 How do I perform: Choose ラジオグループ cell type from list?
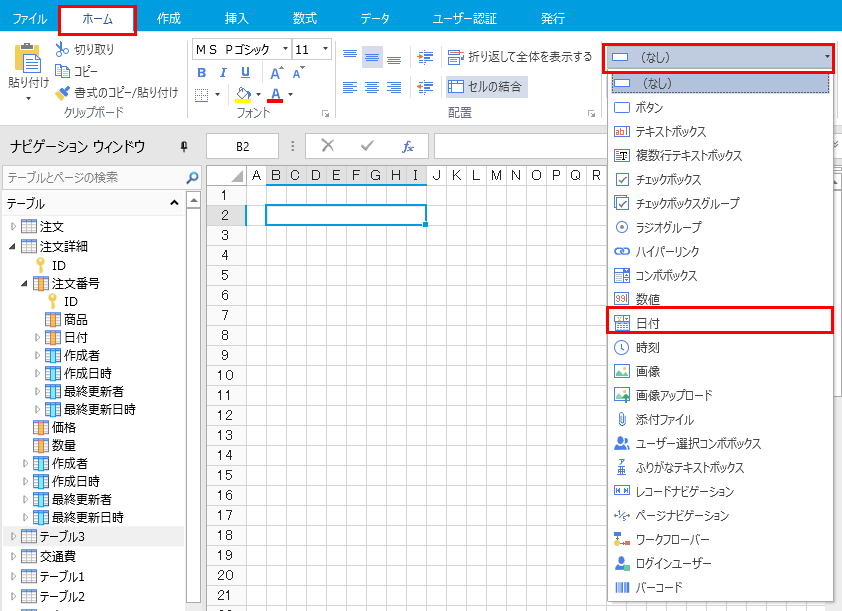[668, 228]
